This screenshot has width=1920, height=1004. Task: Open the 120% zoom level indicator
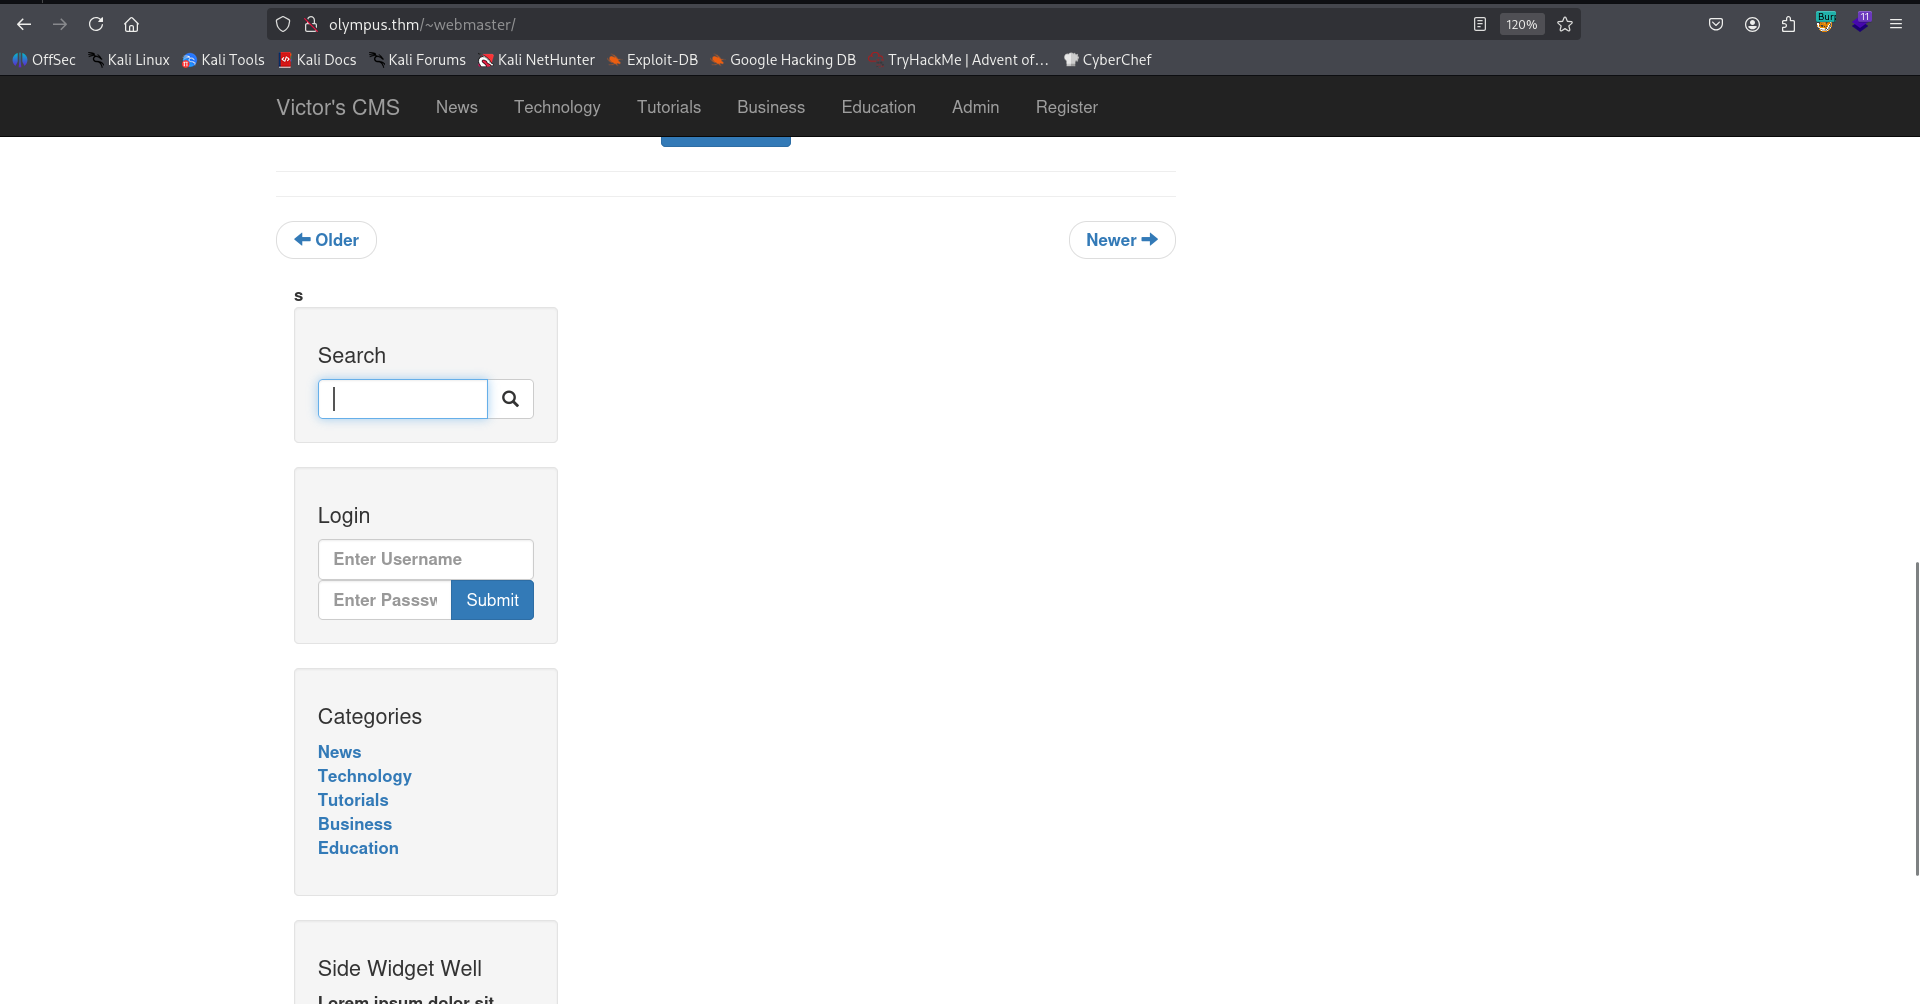click(x=1521, y=24)
